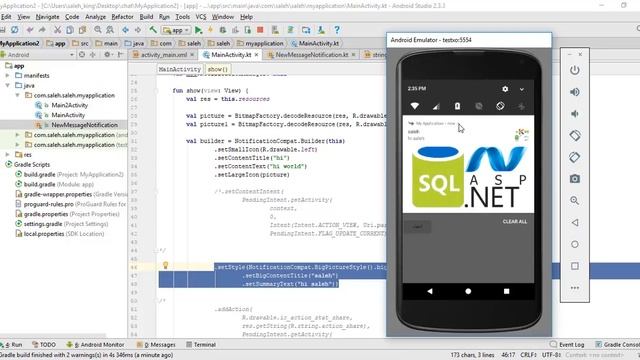This screenshot has width=640, height=360.
Task: Click the Help question mark icon
Action: pyautogui.click(x=337, y=30)
